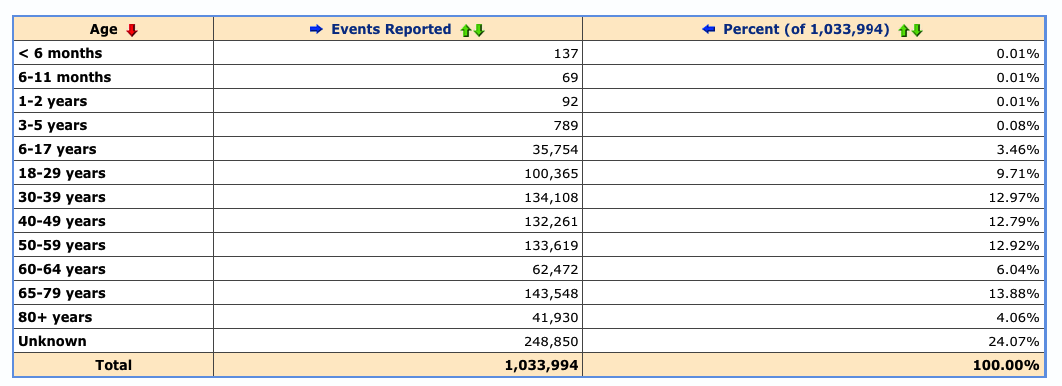Sort Events Reported descending with green down arrow
Viewport: 1062px width, 386px height.
480,30
